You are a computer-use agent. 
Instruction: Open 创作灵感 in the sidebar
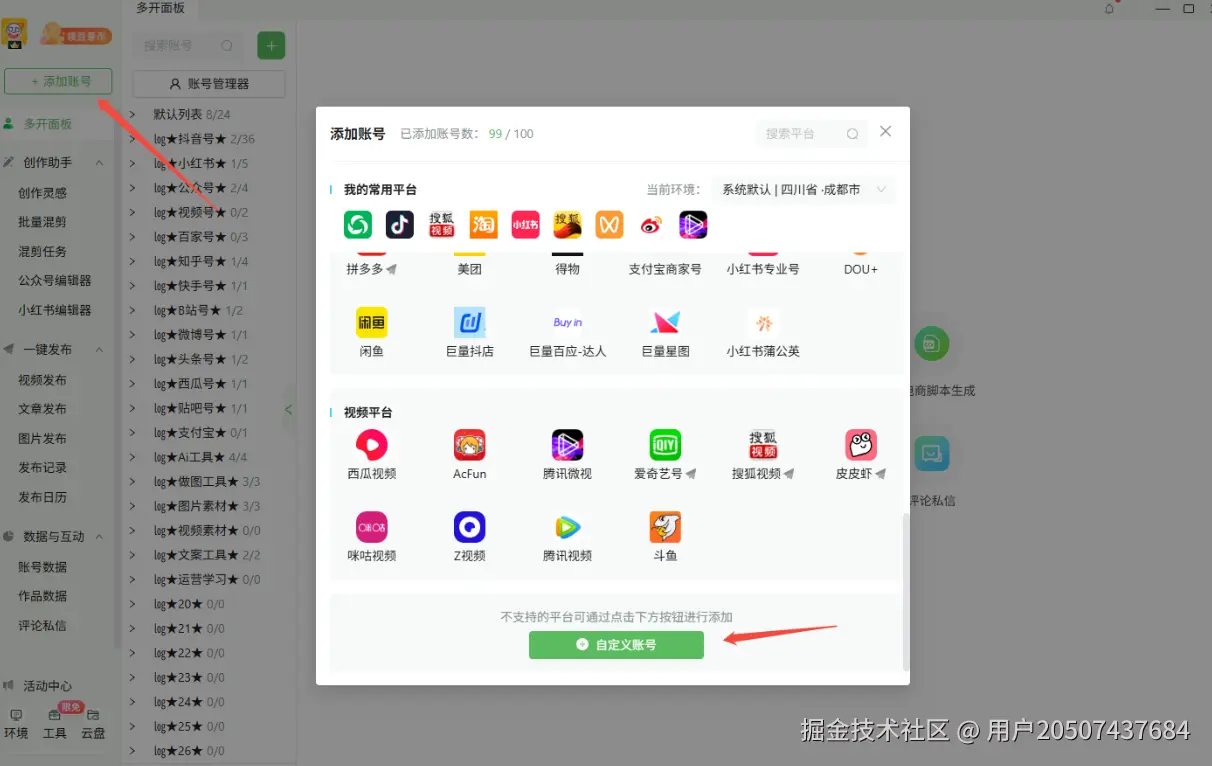pyautogui.click(x=42, y=193)
